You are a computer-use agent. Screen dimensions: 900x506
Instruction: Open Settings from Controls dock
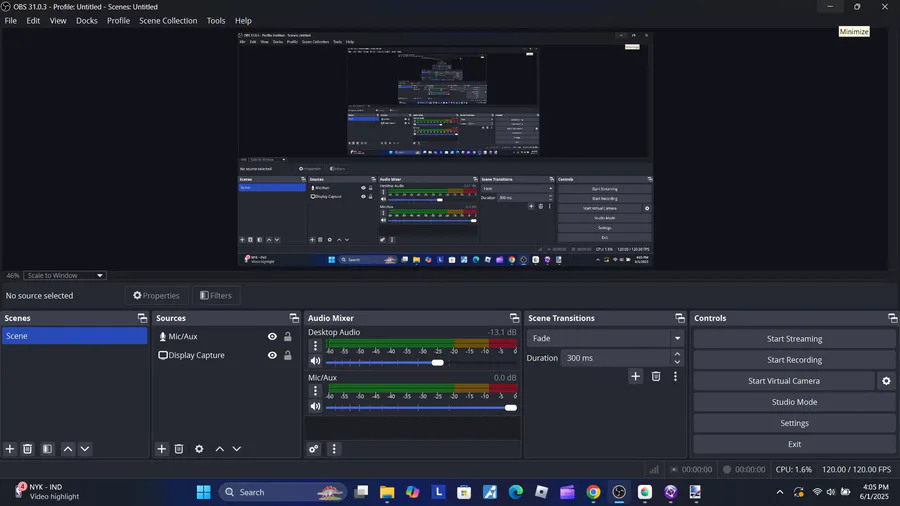[x=794, y=423]
